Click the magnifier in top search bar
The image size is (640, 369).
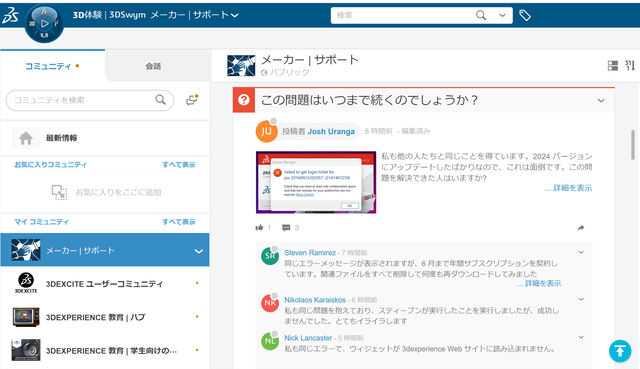click(x=481, y=16)
